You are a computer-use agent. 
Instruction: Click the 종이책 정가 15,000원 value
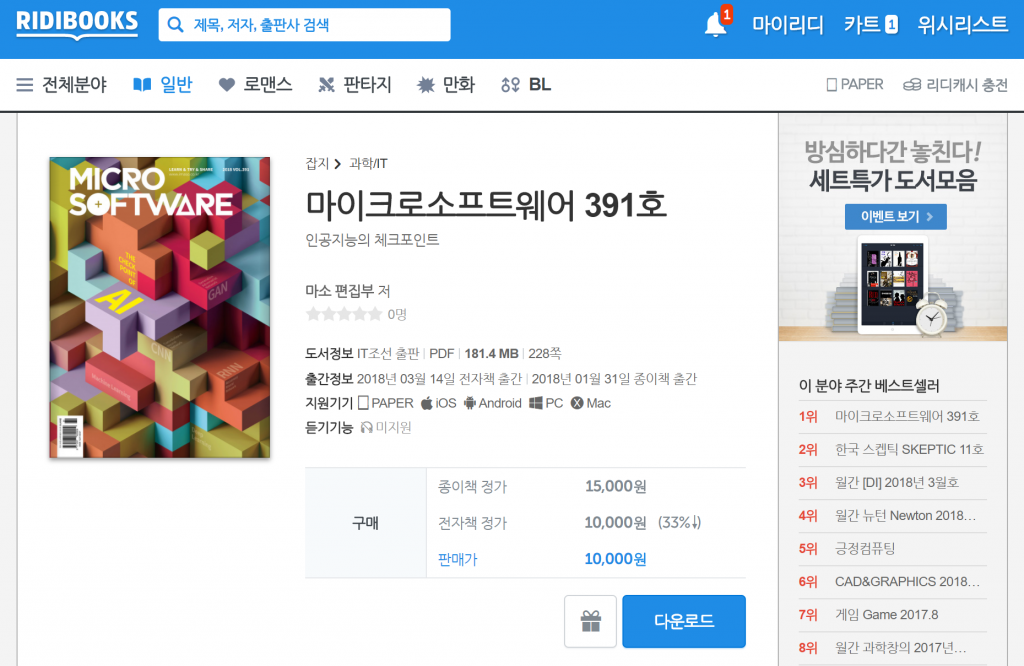tap(615, 486)
